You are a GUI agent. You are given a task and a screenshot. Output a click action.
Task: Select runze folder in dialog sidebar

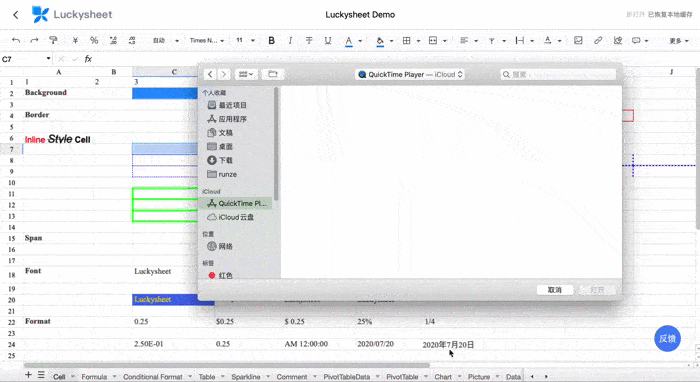[x=222, y=174]
